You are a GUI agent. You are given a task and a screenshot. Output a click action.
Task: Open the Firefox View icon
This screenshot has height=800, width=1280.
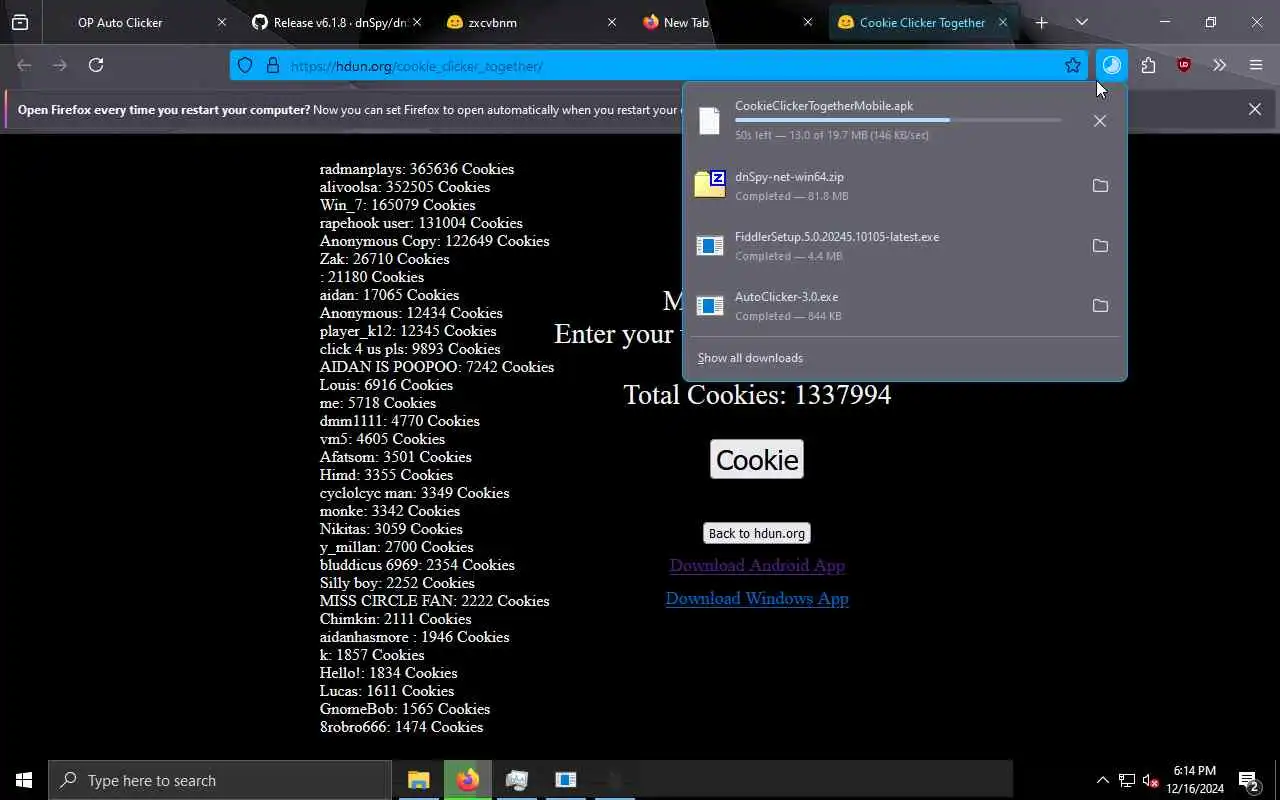point(20,22)
